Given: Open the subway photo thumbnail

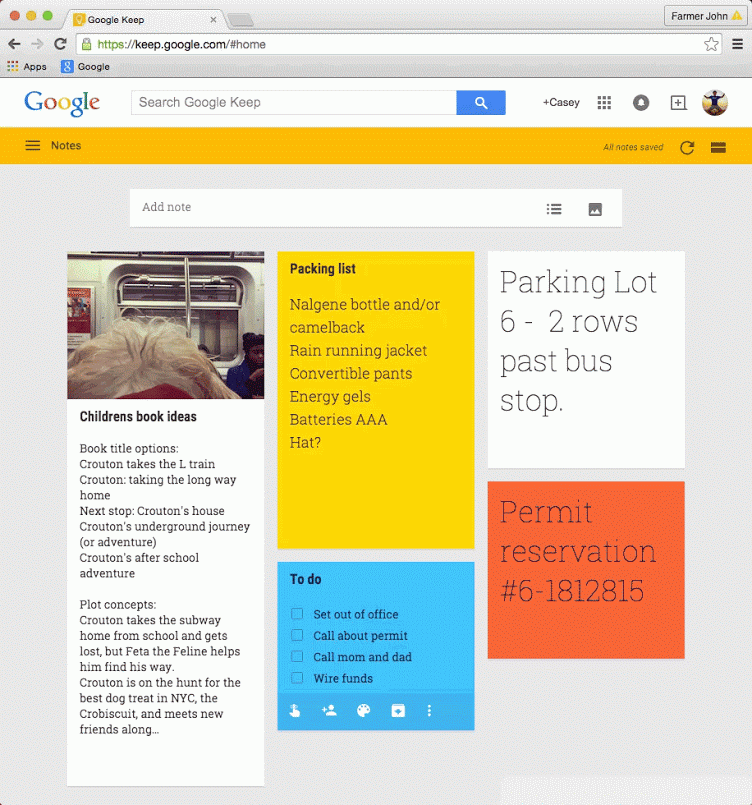Looking at the screenshot, I should click(166, 325).
